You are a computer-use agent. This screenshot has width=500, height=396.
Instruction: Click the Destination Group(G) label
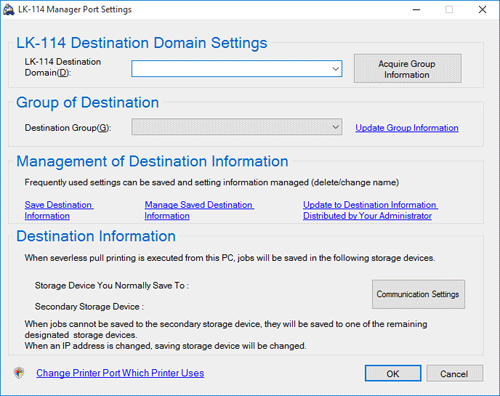tap(68, 128)
